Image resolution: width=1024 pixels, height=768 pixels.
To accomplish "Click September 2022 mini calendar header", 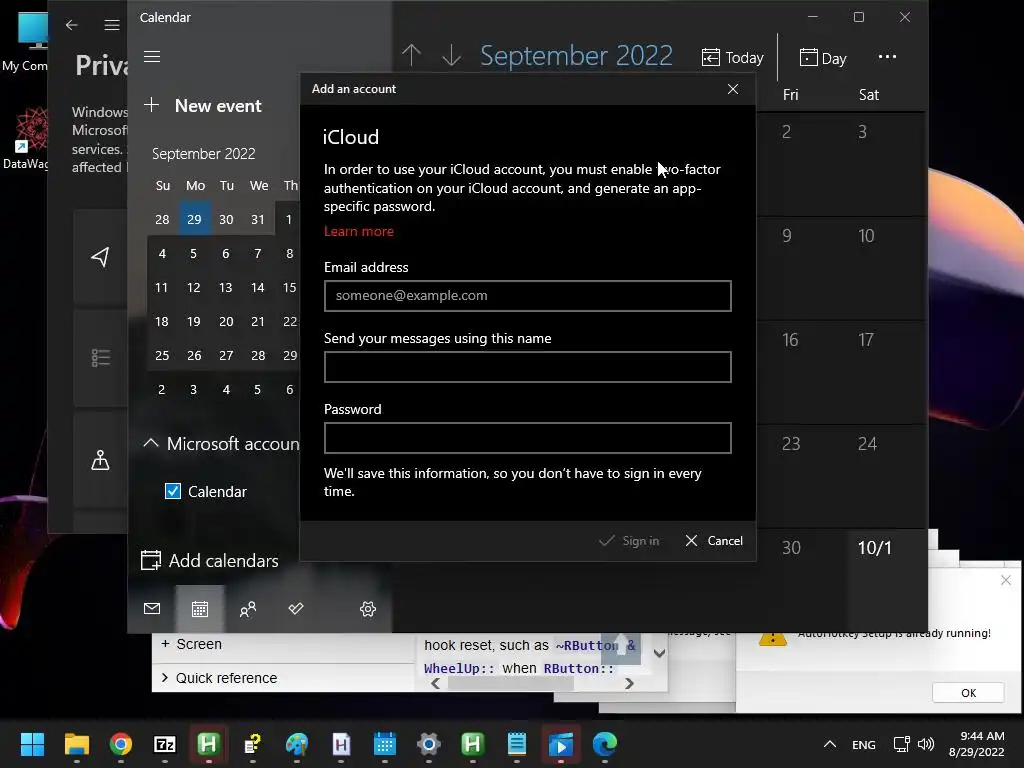I will pyautogui.click(x=204, y=153).
